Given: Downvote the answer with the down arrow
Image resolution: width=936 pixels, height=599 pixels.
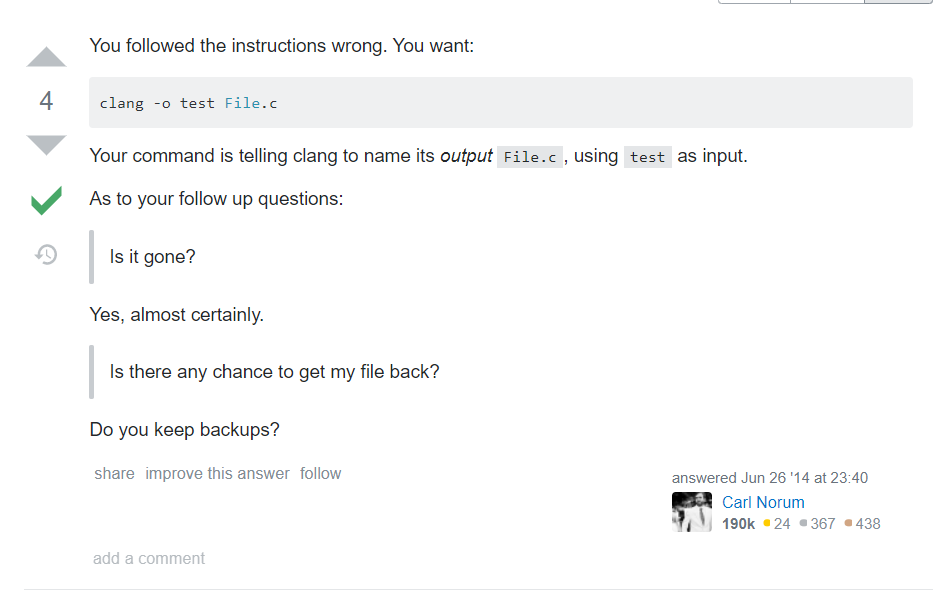Looking at the screenshot, I should click(x=46, y=145).
